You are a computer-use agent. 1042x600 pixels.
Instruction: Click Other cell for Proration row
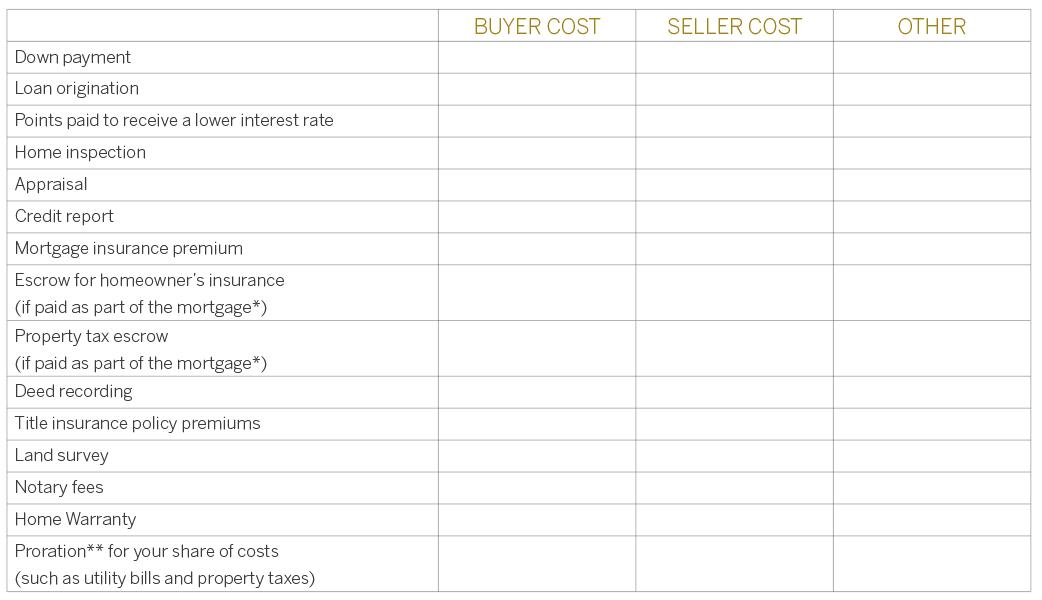pyautogui.click(x=931, y=564)
